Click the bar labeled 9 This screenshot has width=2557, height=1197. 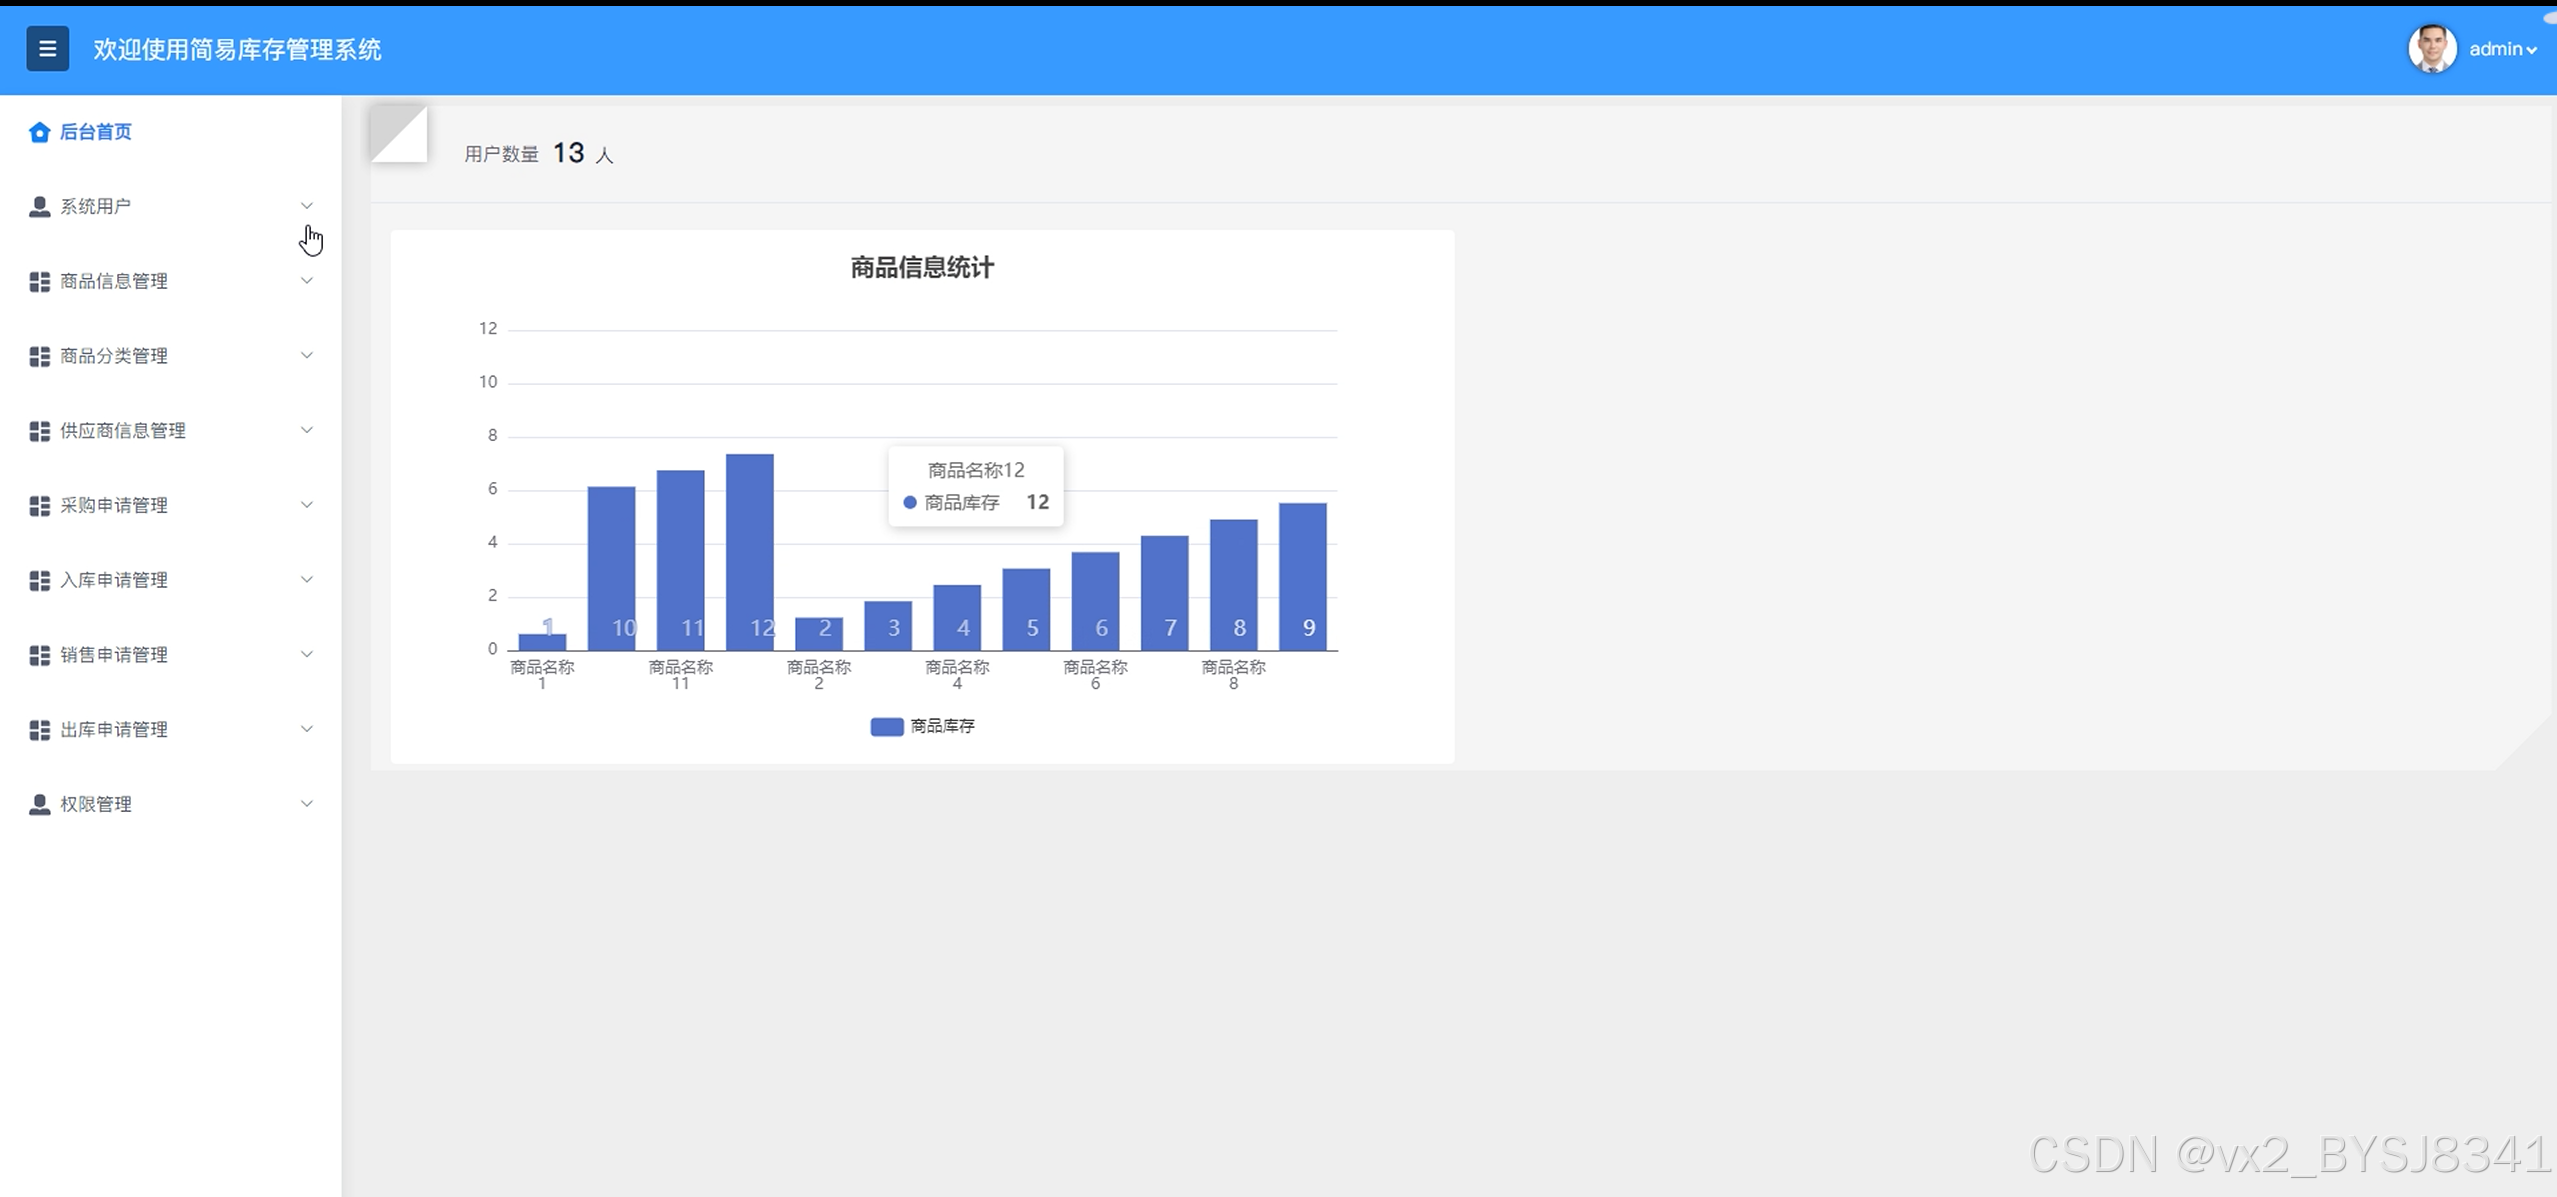point(1302,575)
